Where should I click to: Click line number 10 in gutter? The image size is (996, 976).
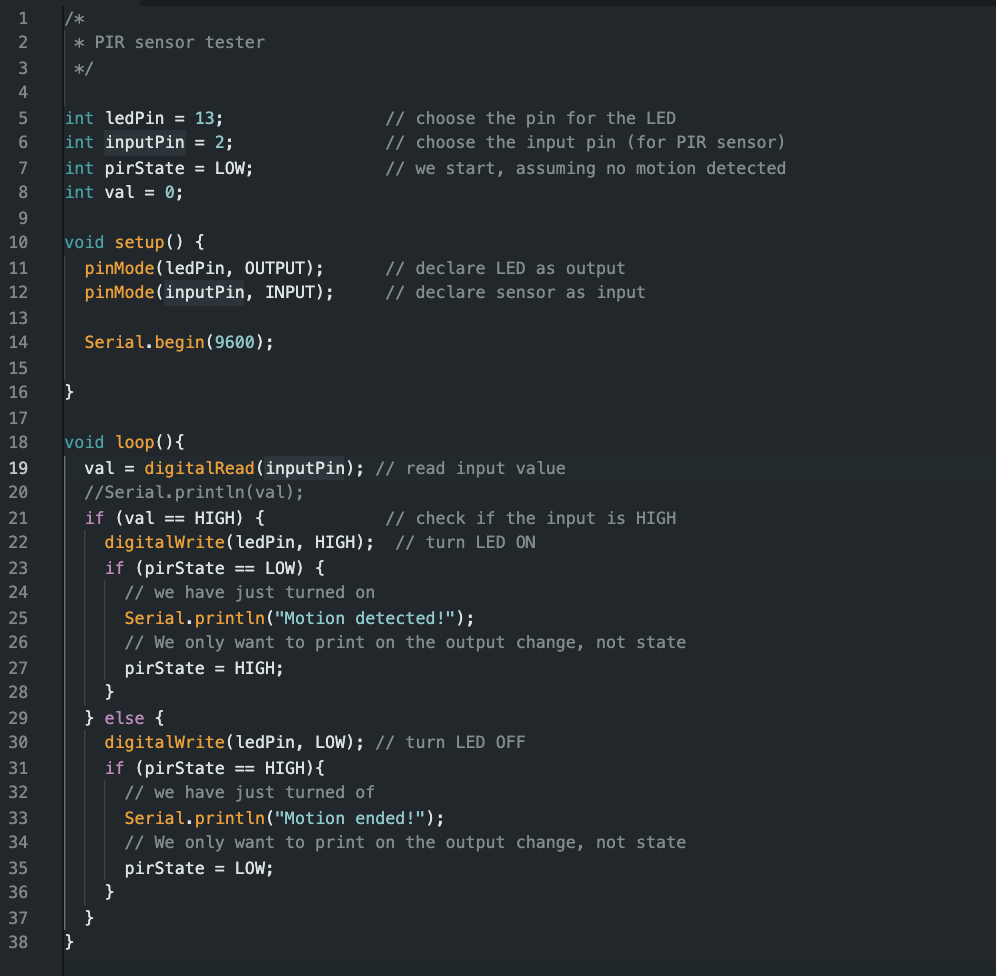18,243
